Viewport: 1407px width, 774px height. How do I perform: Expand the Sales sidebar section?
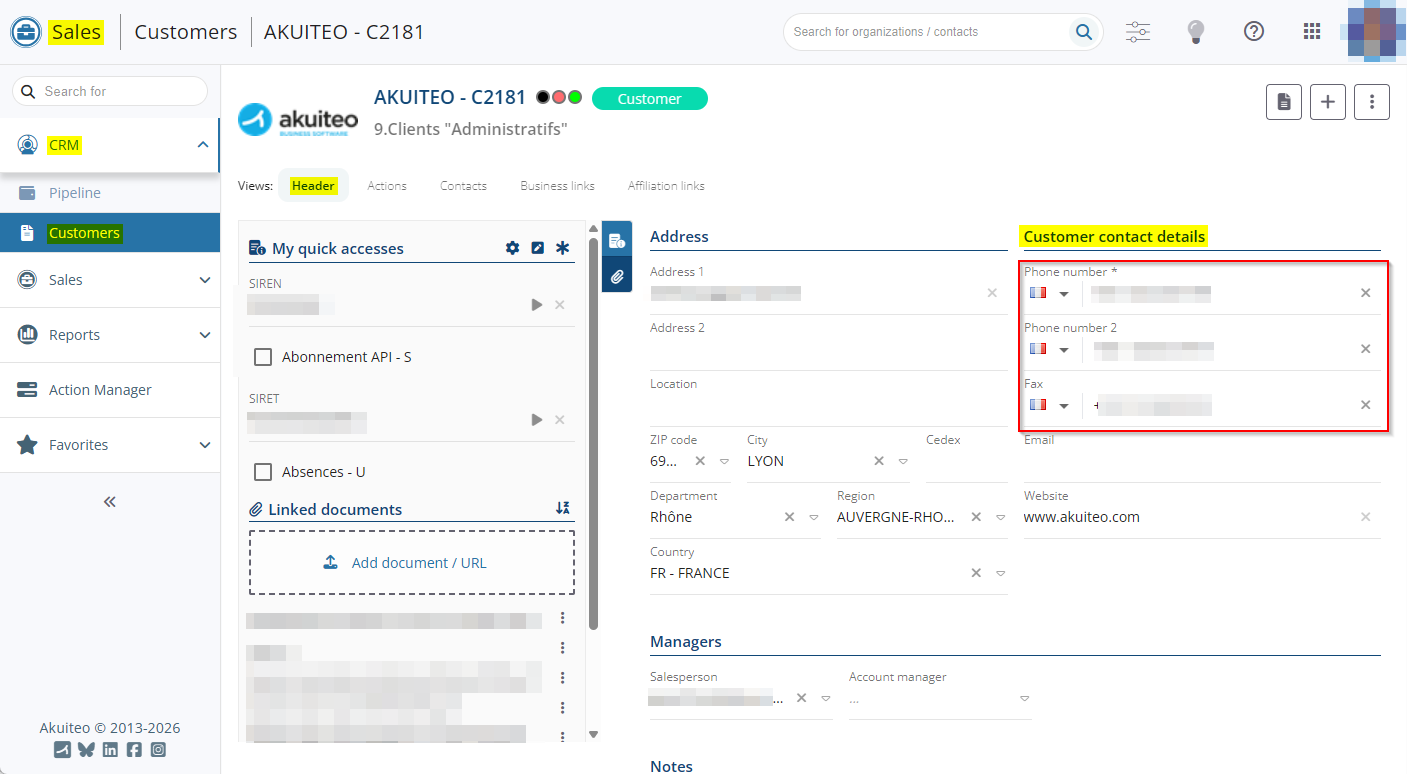110,280
